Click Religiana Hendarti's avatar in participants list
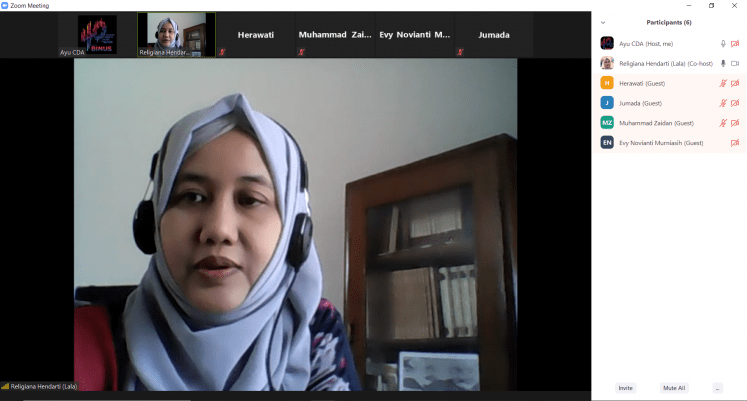 click(x=607, y=63)
